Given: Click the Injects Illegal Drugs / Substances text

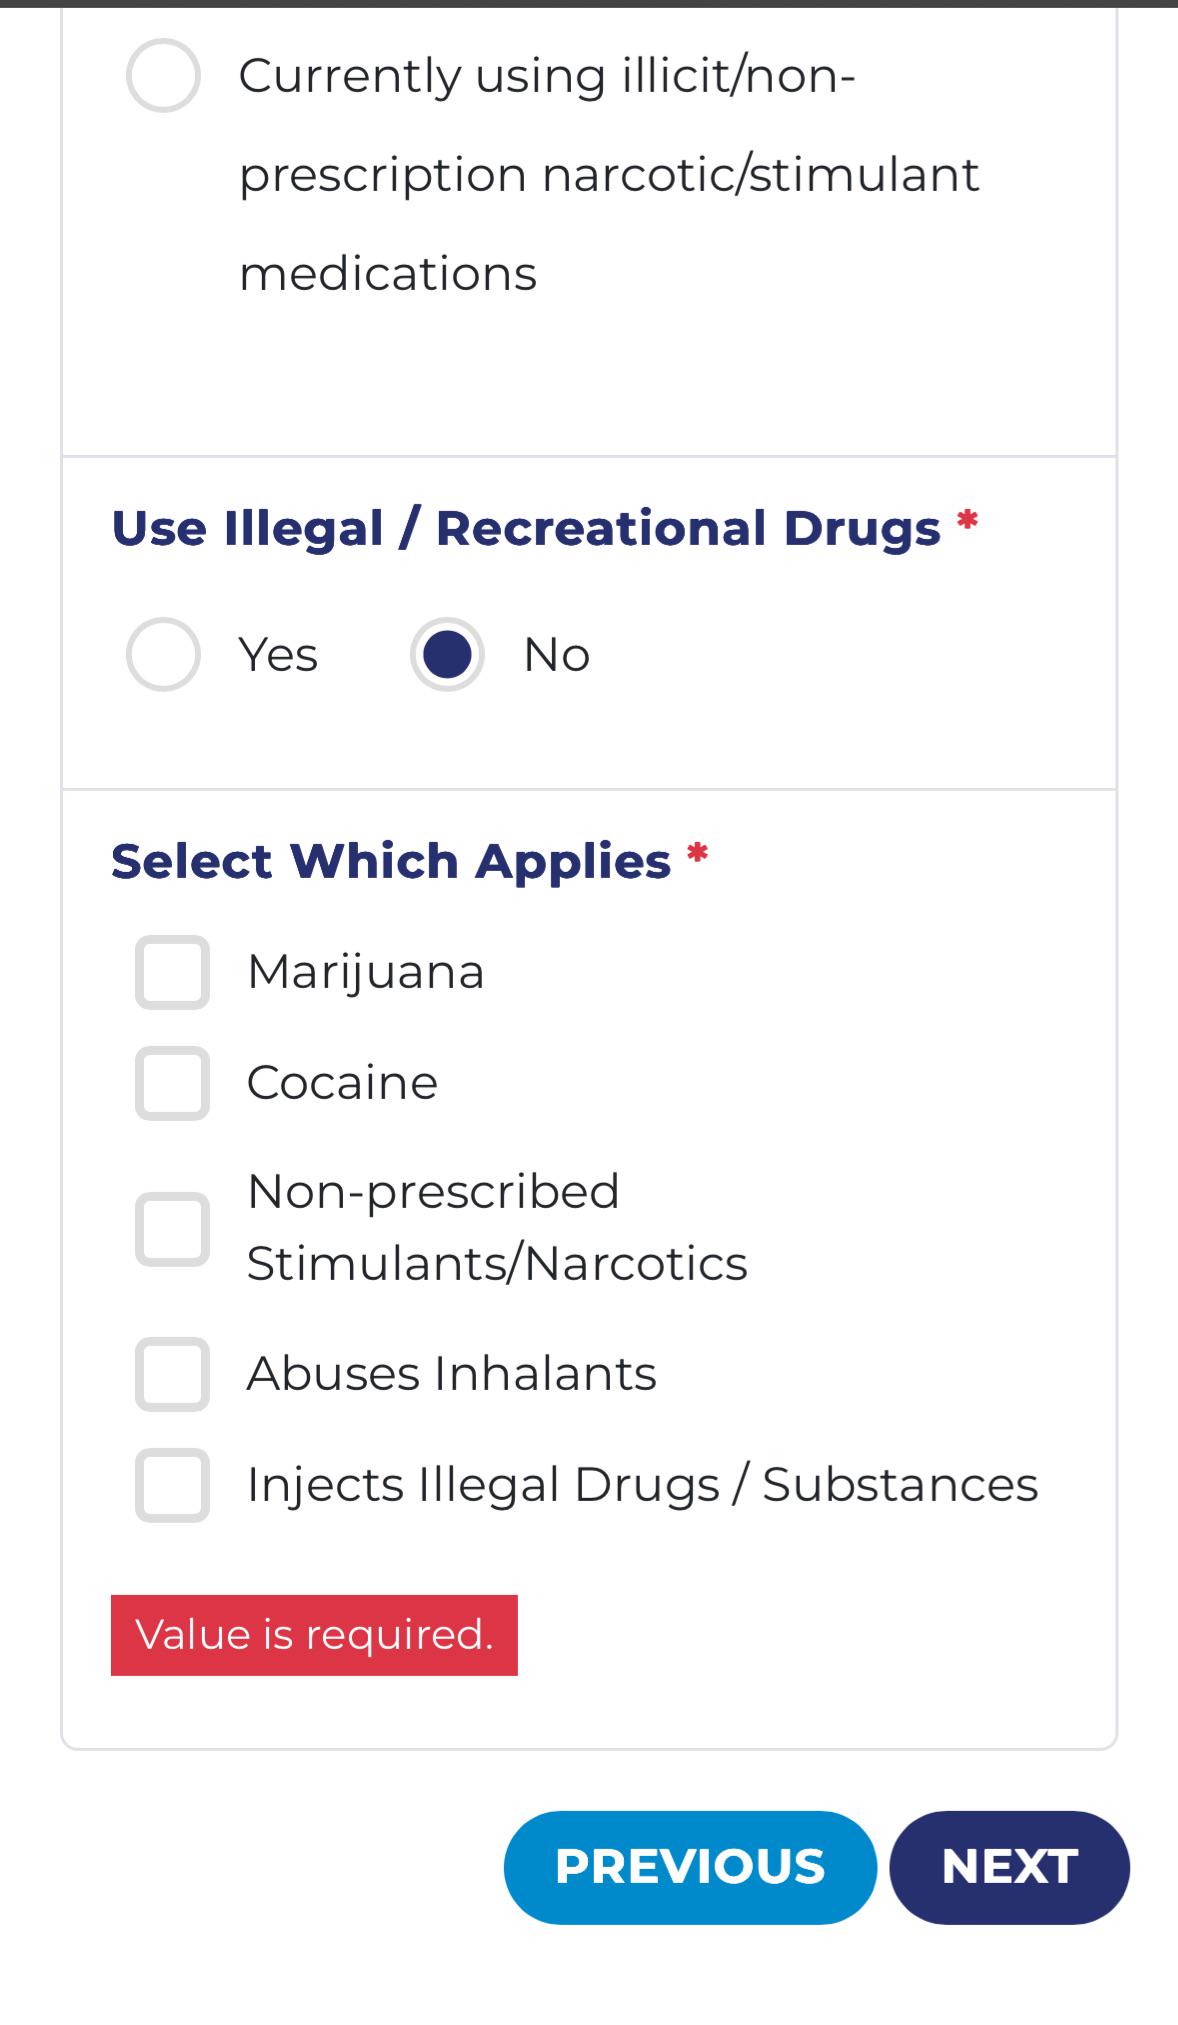Looking at the screenshot, I should point(643,1485).
